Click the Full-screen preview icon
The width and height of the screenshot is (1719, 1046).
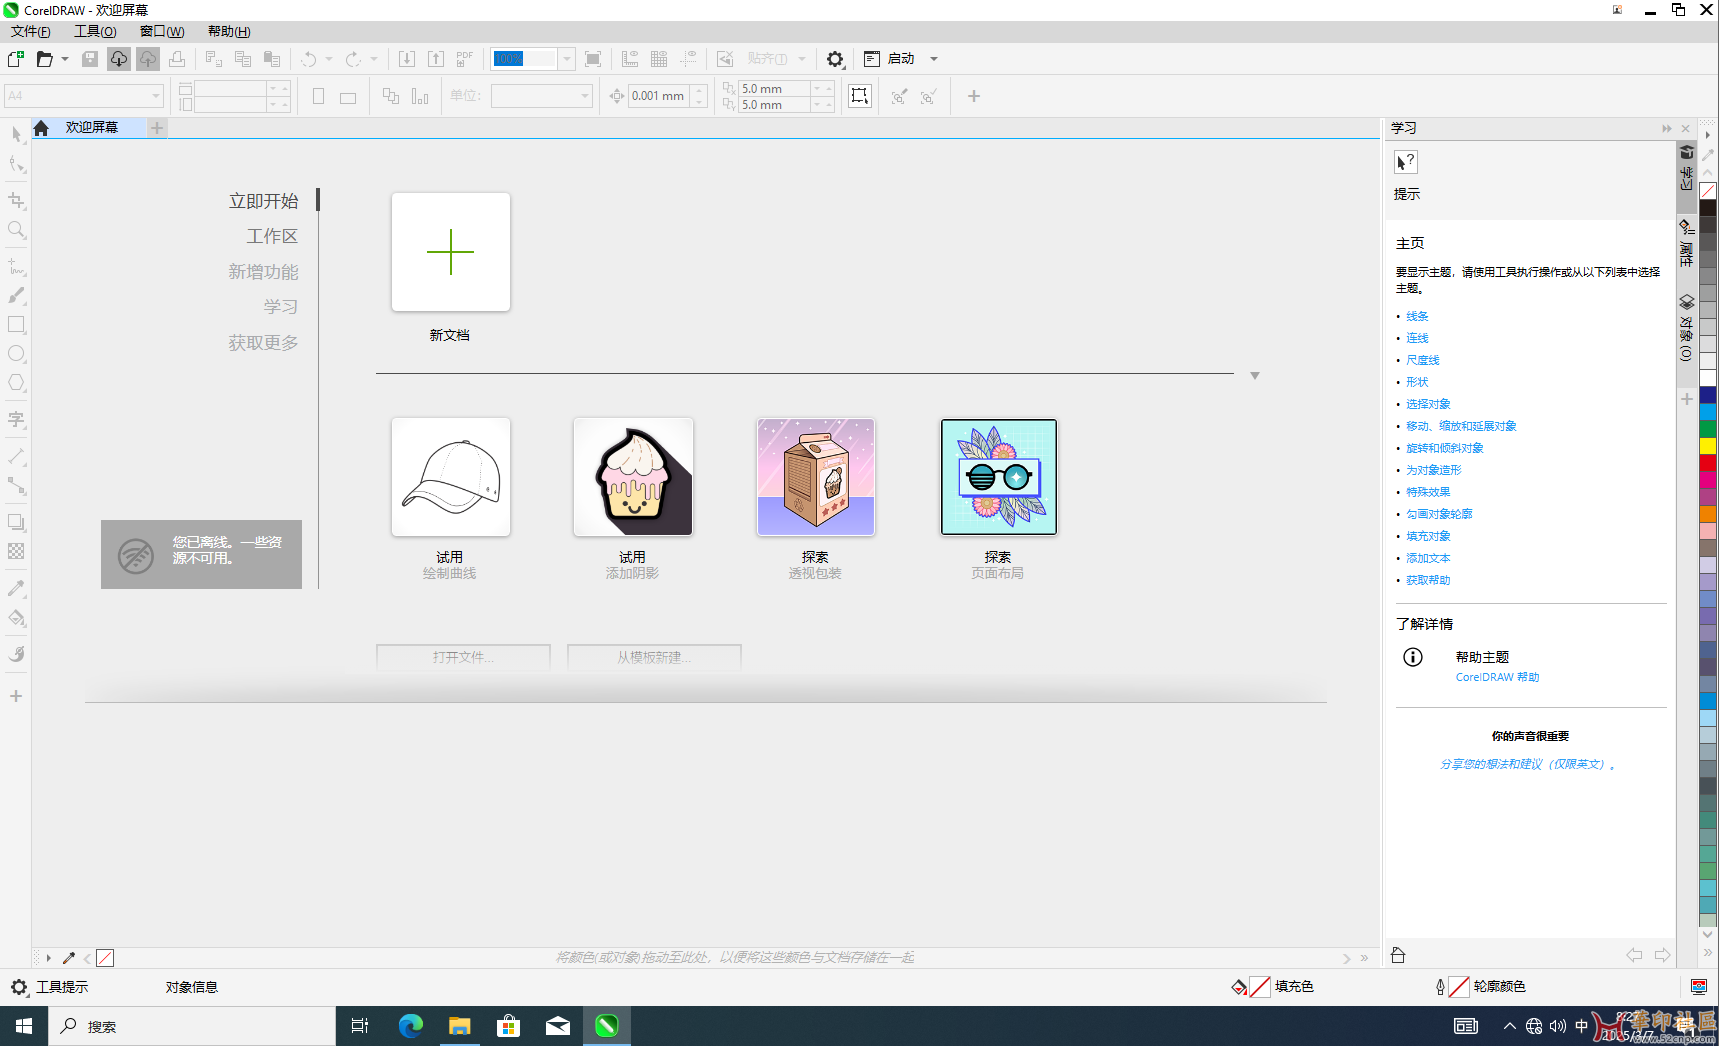click(593, 59)
